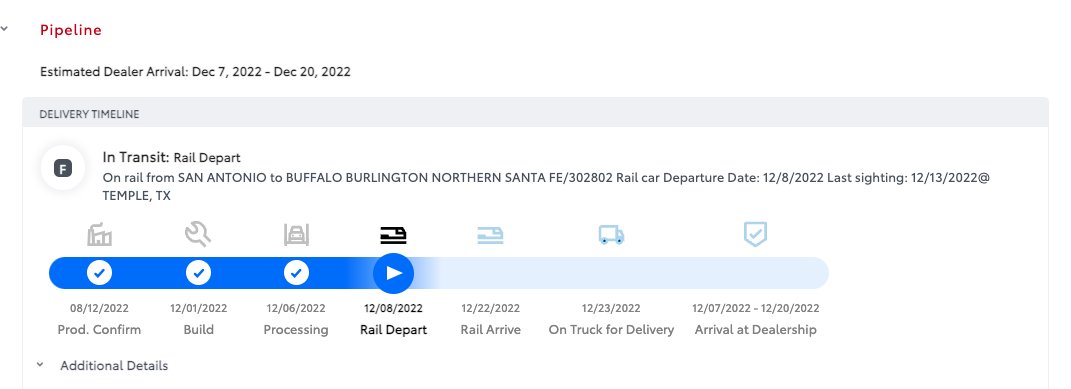Click the current-step play marker on timeline
Viewport: 1071px width, 389px height.
[393, 274]
